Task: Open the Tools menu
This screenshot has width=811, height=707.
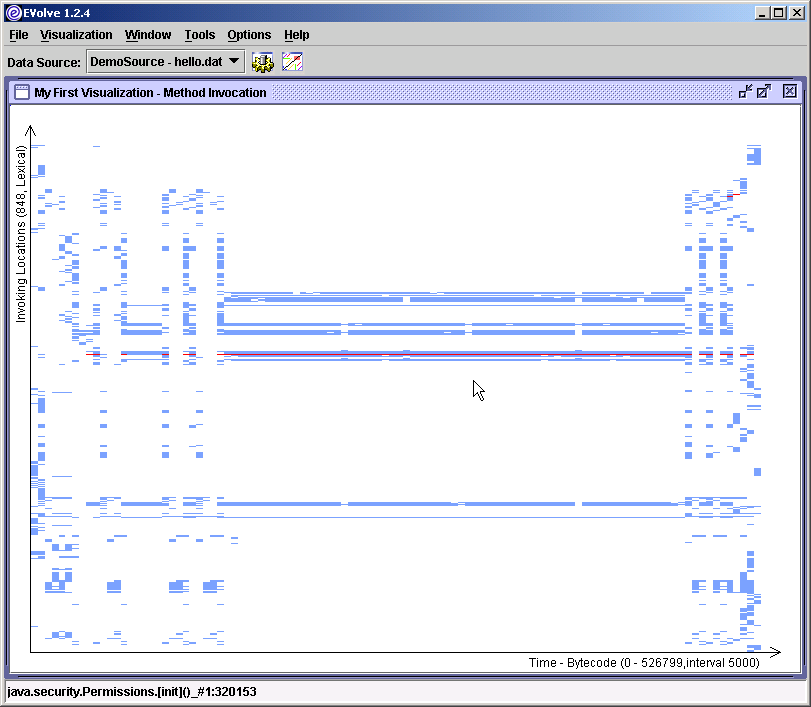Action: pyautogui.click(x=200, y=35)
